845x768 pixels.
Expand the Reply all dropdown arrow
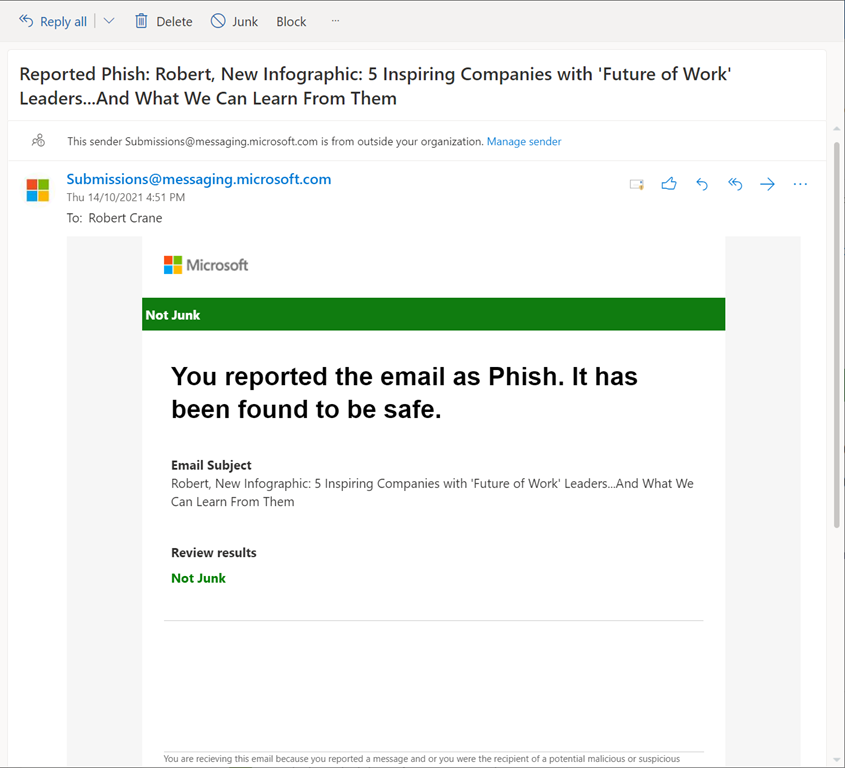coord(109,21)
